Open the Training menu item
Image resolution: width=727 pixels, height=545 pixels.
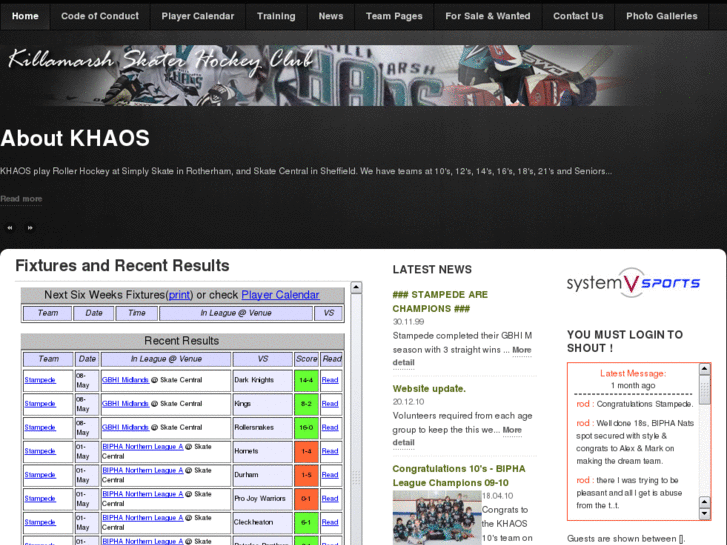(276, 16)
